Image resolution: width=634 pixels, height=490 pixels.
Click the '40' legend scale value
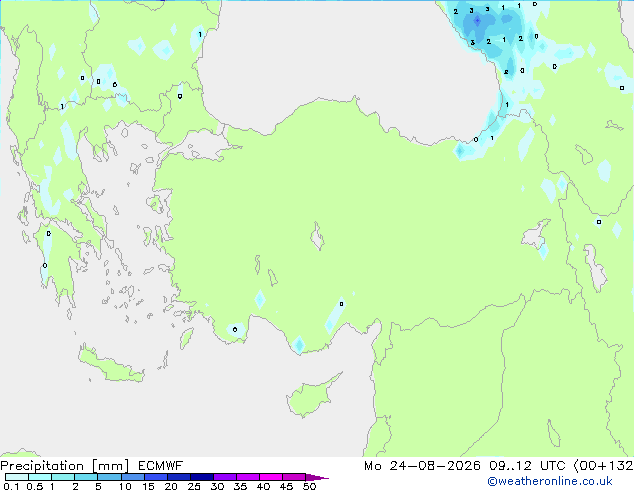[x=263, y=486]
